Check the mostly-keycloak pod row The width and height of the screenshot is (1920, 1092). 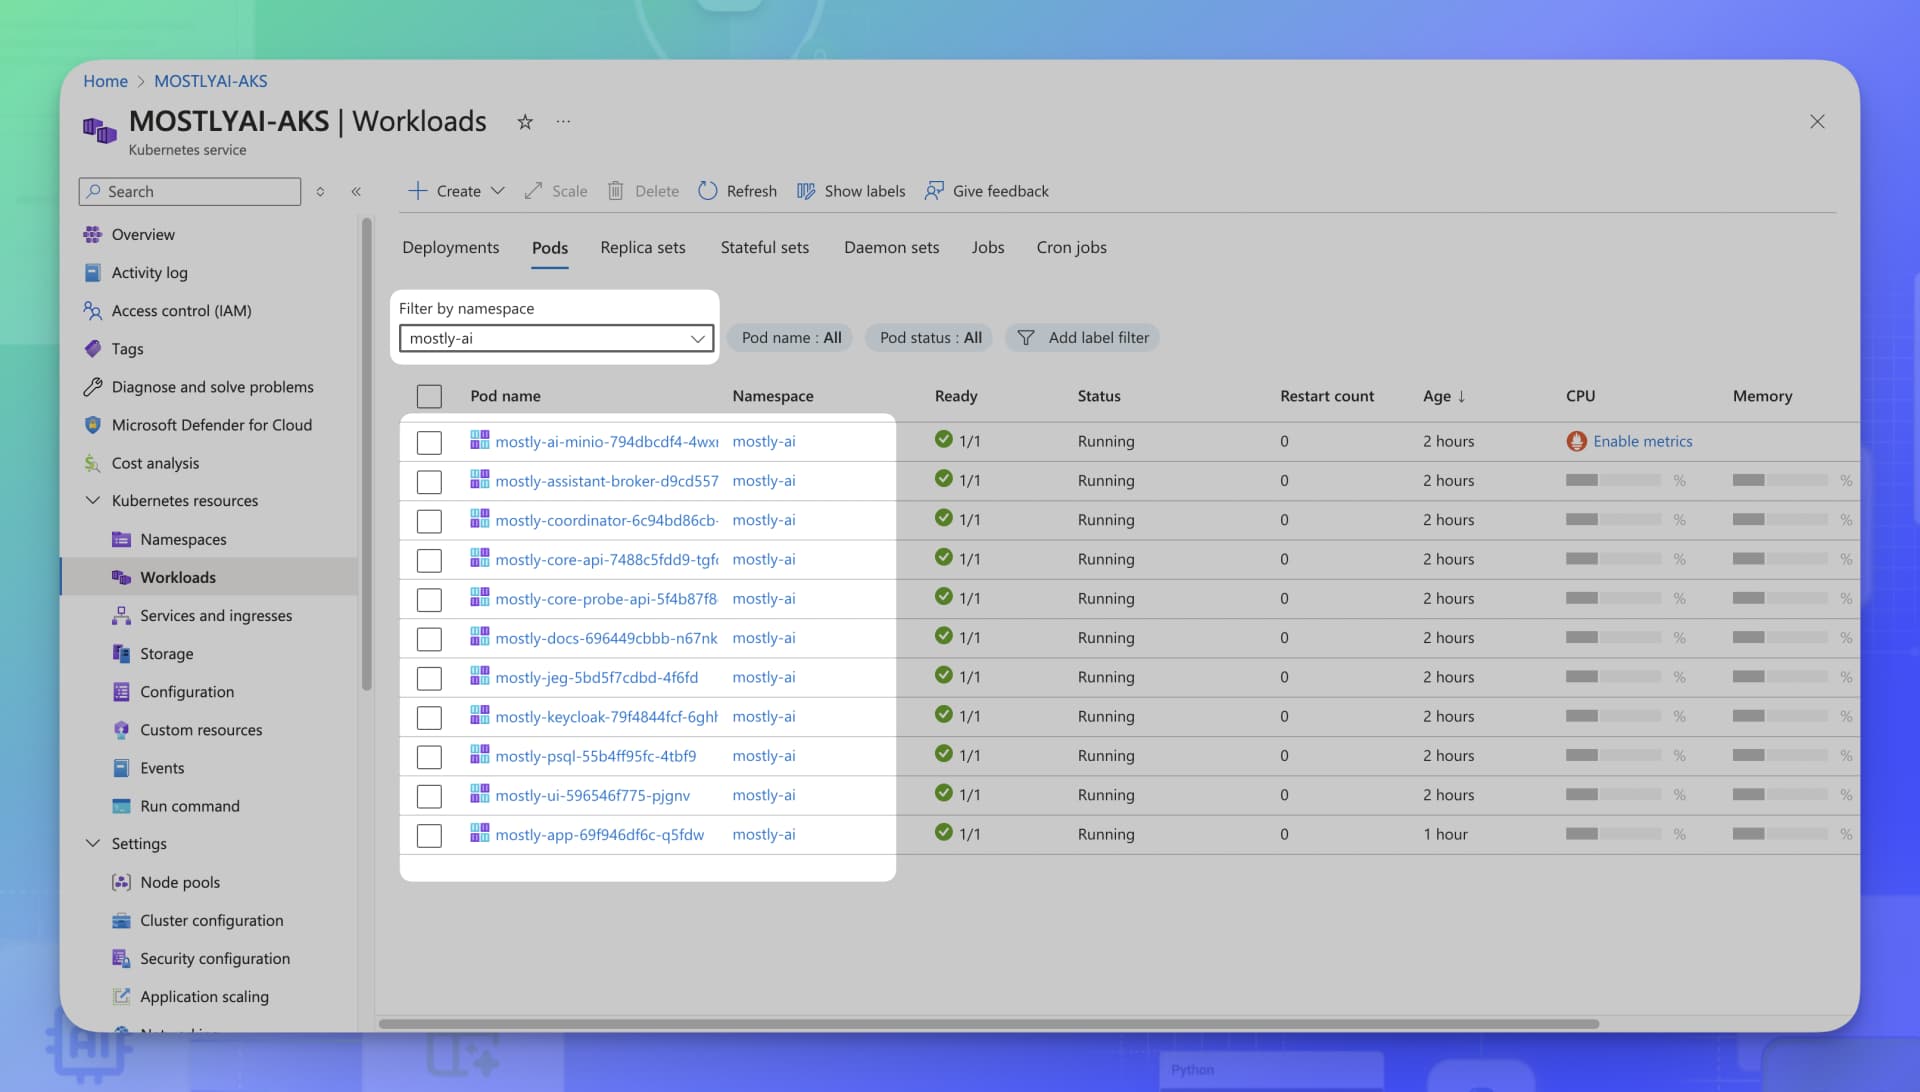pos(429,717)
